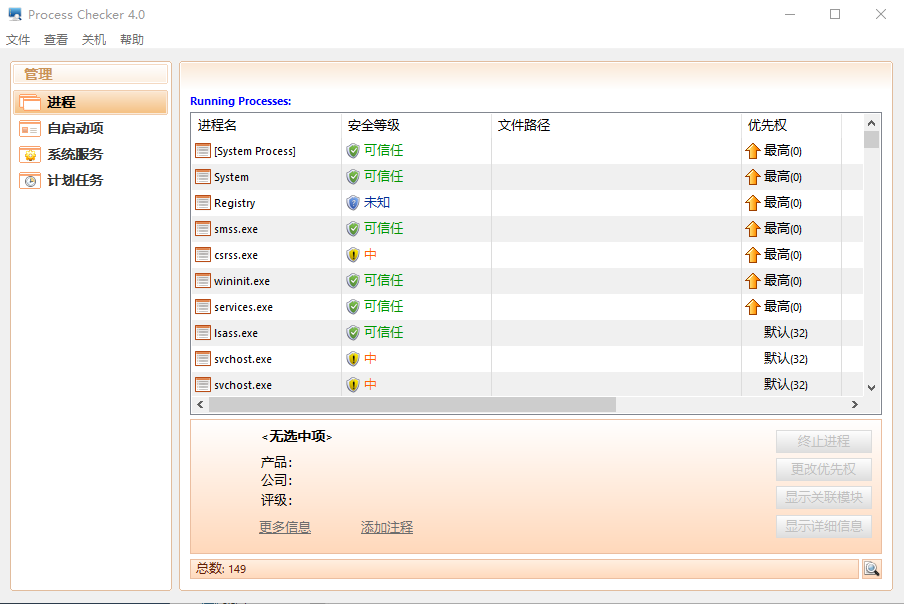The height and width of the screenshot is (604, 904).
Task: Click the orange 最高 priority arrow for smss.exe
Action: click(754, 228)
